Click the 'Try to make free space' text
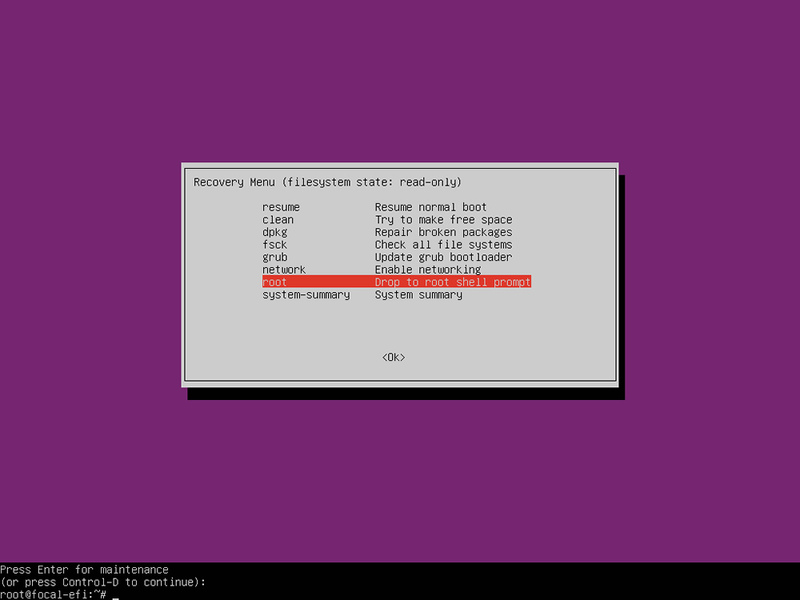Screen dimensions: 800x600 click(x=443, y=220)
